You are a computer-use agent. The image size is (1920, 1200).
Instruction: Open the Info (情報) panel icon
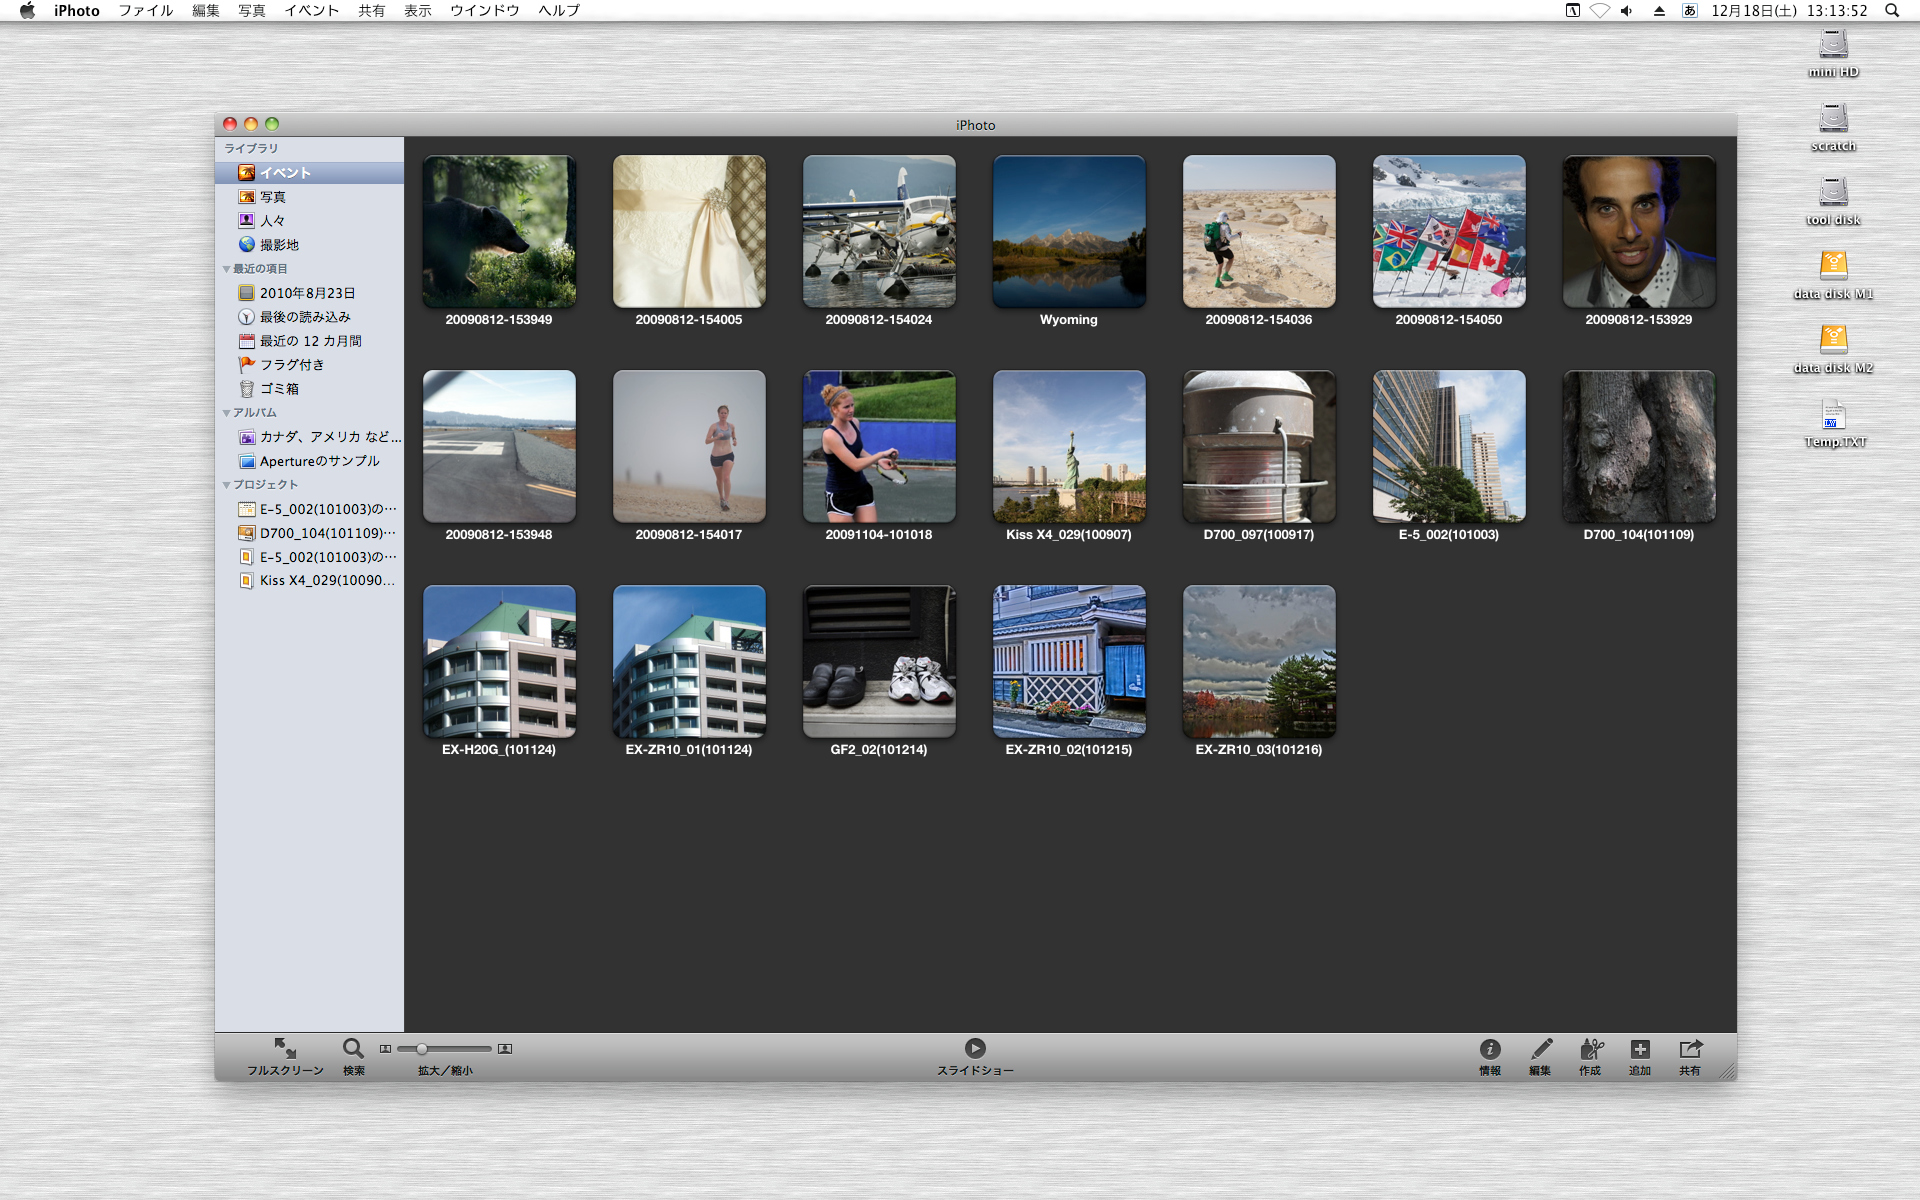1490,1049
